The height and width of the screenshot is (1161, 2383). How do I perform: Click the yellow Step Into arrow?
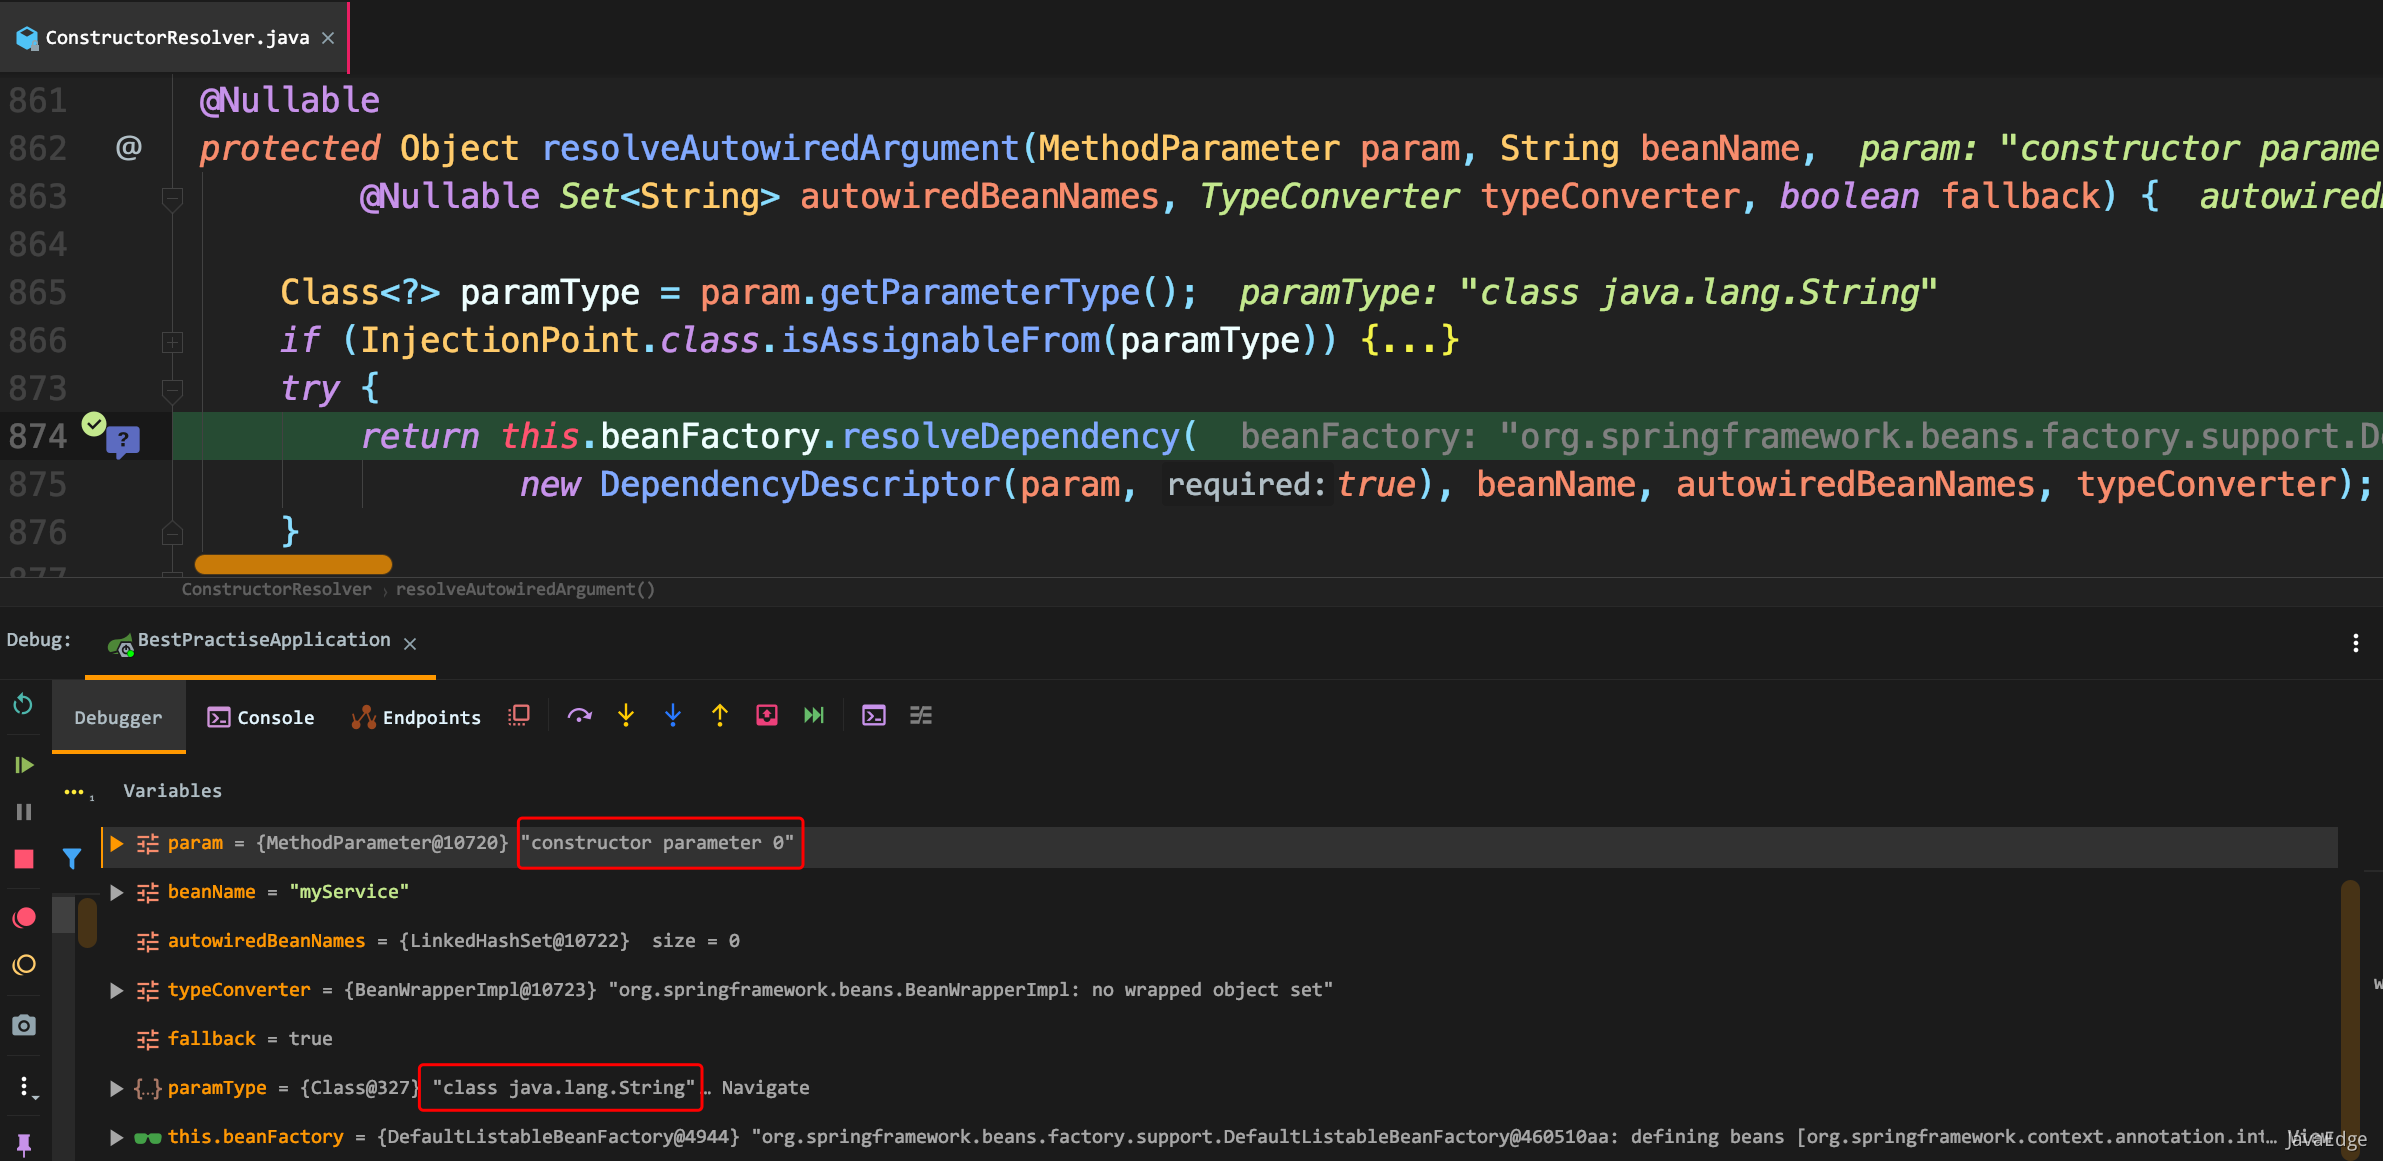pyautogui.click(x=626, y=716)
